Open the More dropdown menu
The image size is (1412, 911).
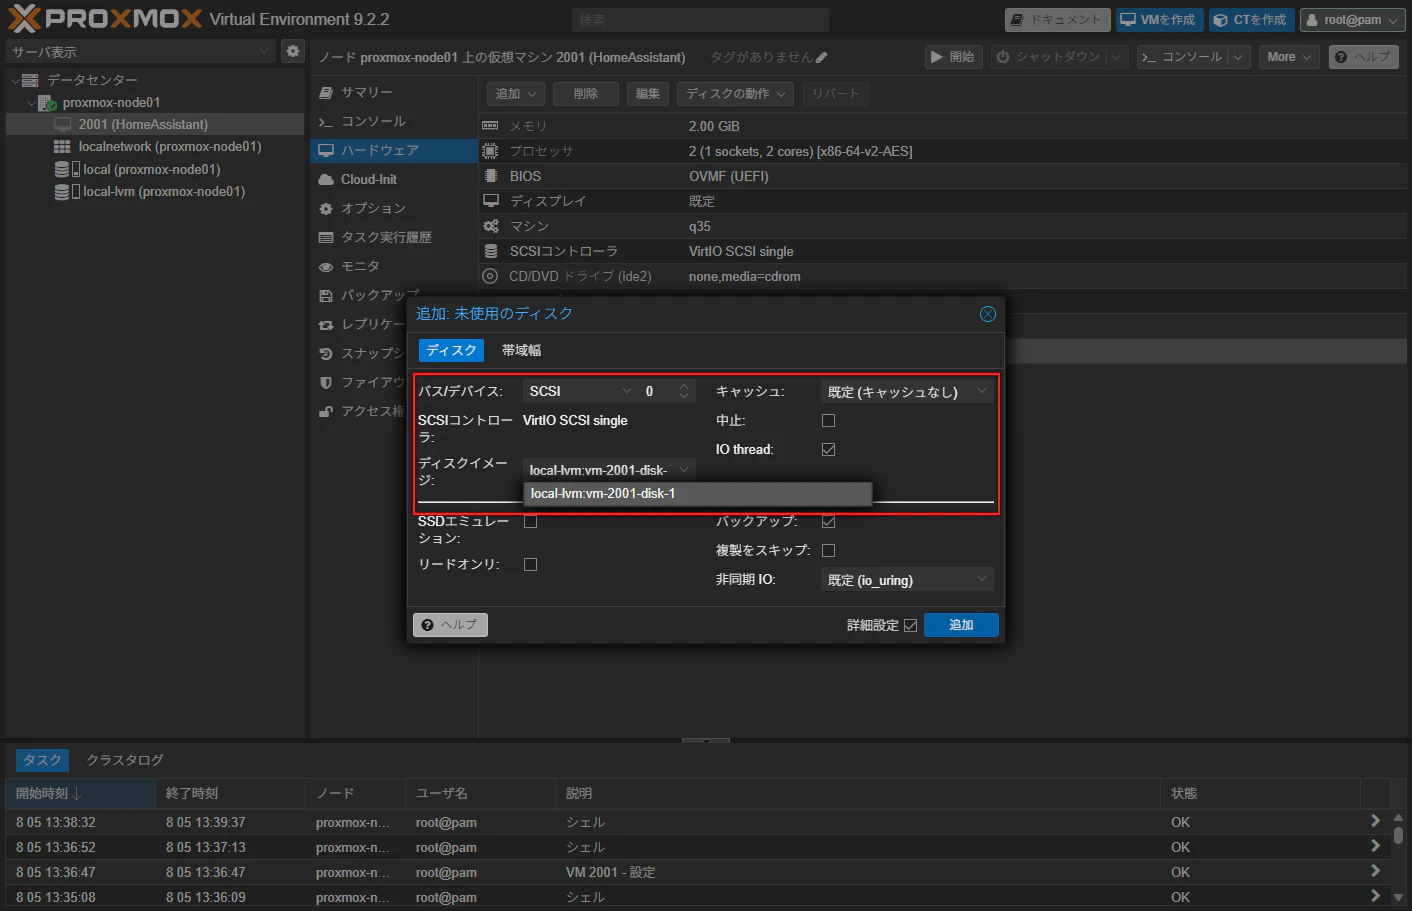click(x=1289, y=57)
